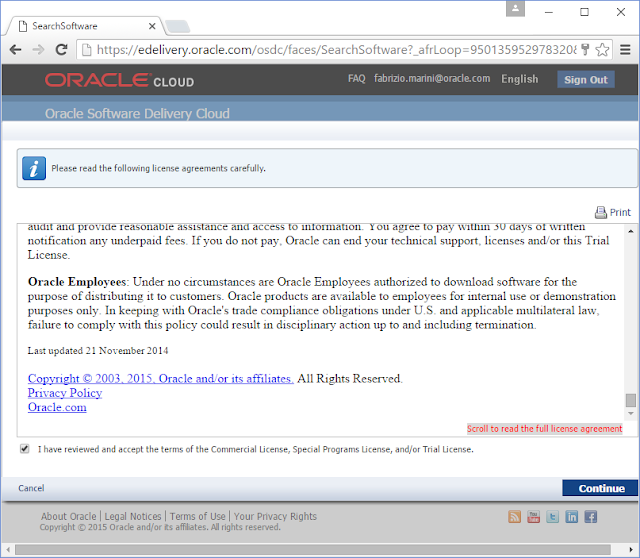Screen dimensions: 640x558
Task: Click the license text scrollbar thumb
Action: [x=631, y=400]
